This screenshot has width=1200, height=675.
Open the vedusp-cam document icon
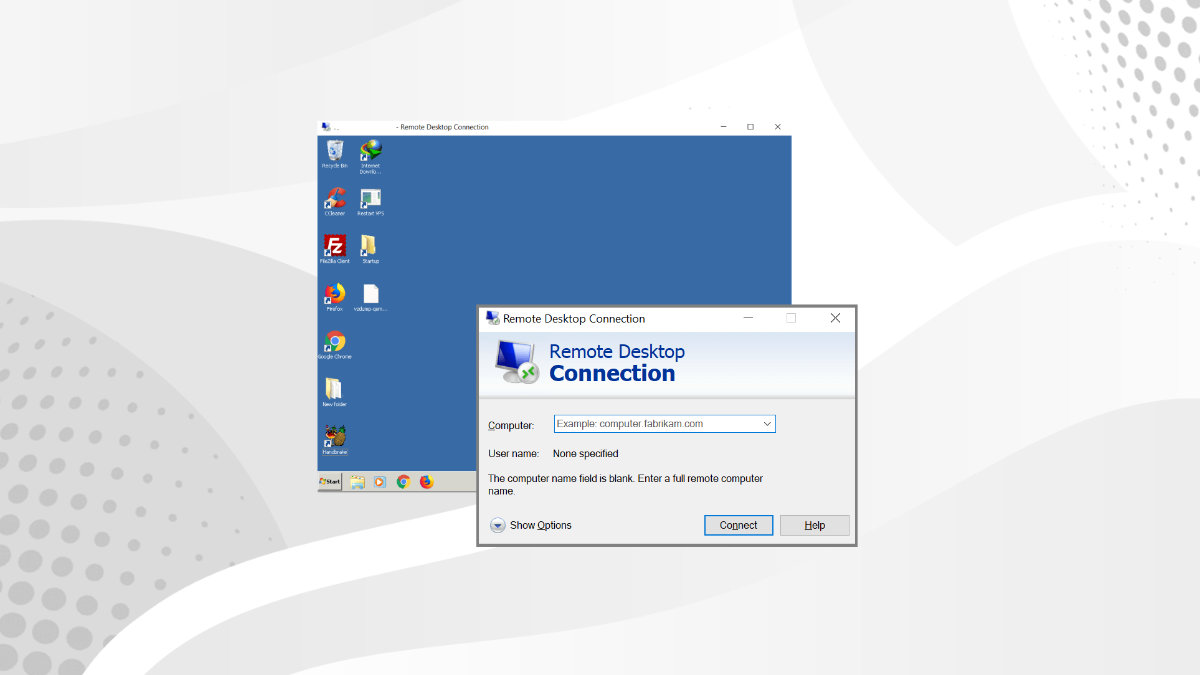[x=370, y=294]
